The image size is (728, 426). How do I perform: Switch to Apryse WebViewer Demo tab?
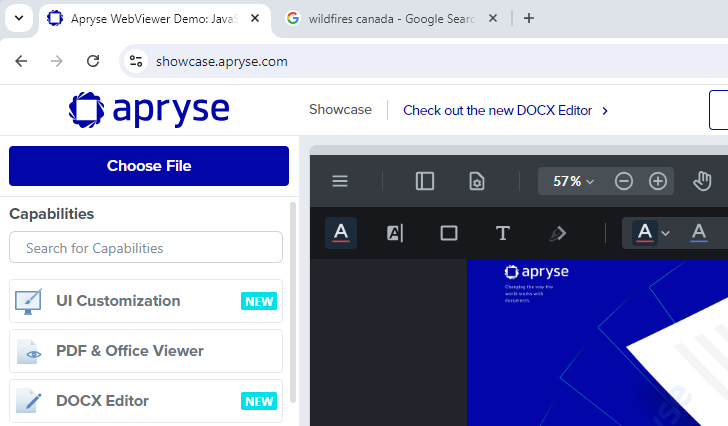click(153, 19)
